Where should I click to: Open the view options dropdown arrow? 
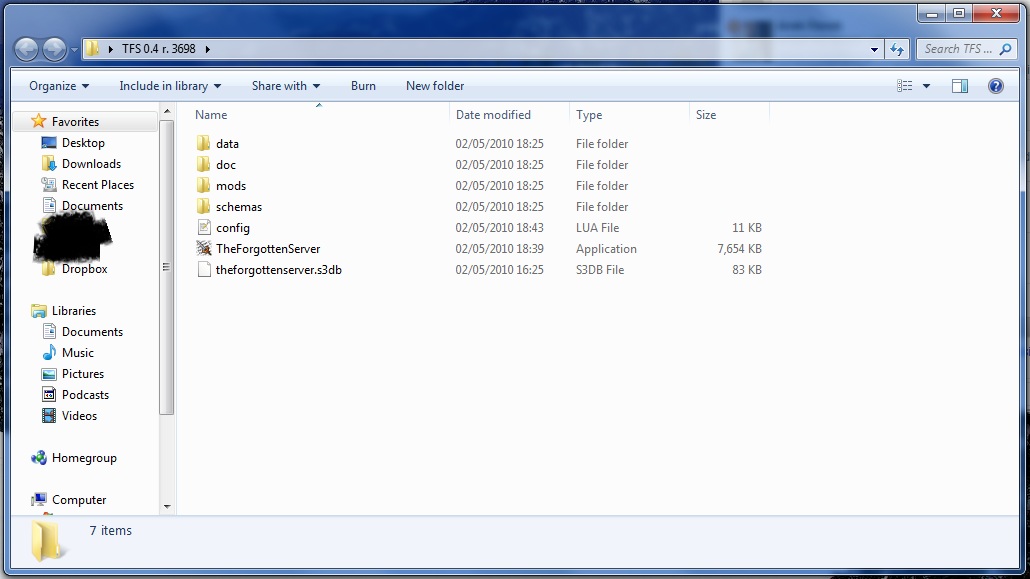coord(926,86)
